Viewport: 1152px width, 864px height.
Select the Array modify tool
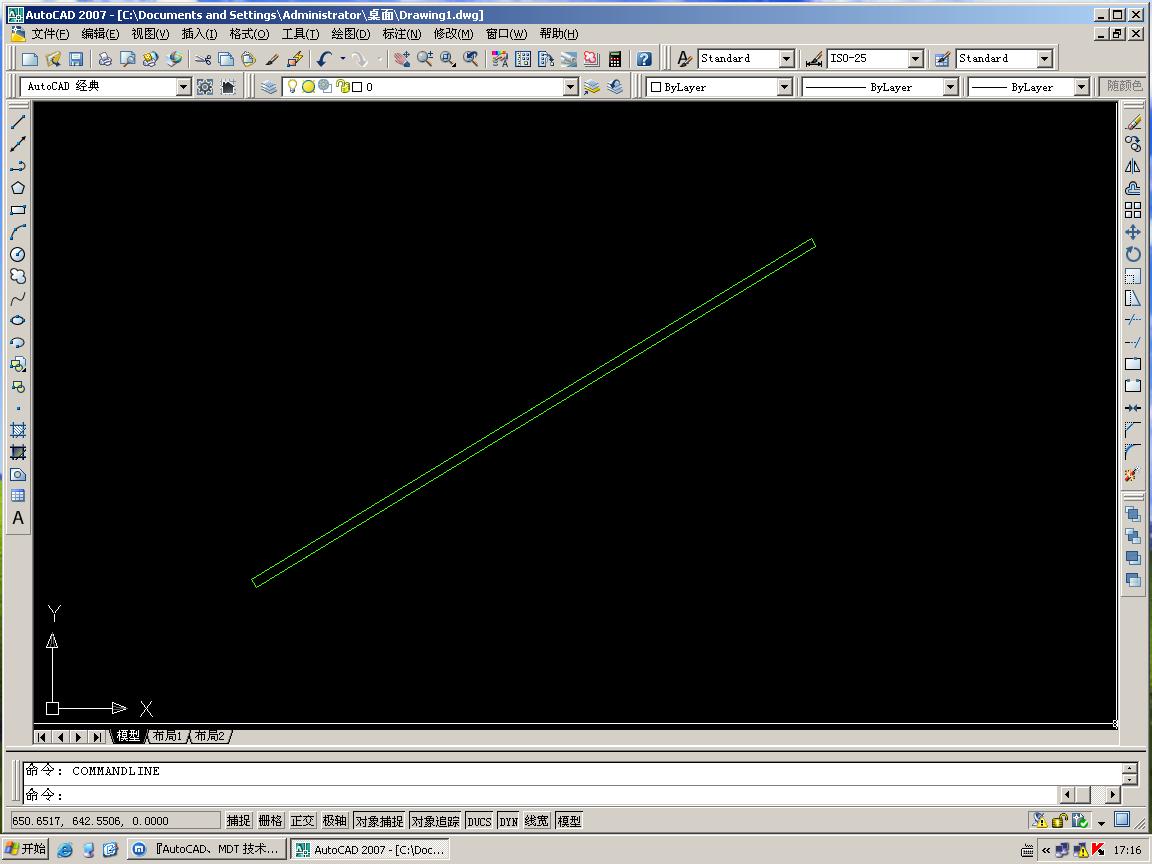pyautogui.click(x=1133, y=210)
